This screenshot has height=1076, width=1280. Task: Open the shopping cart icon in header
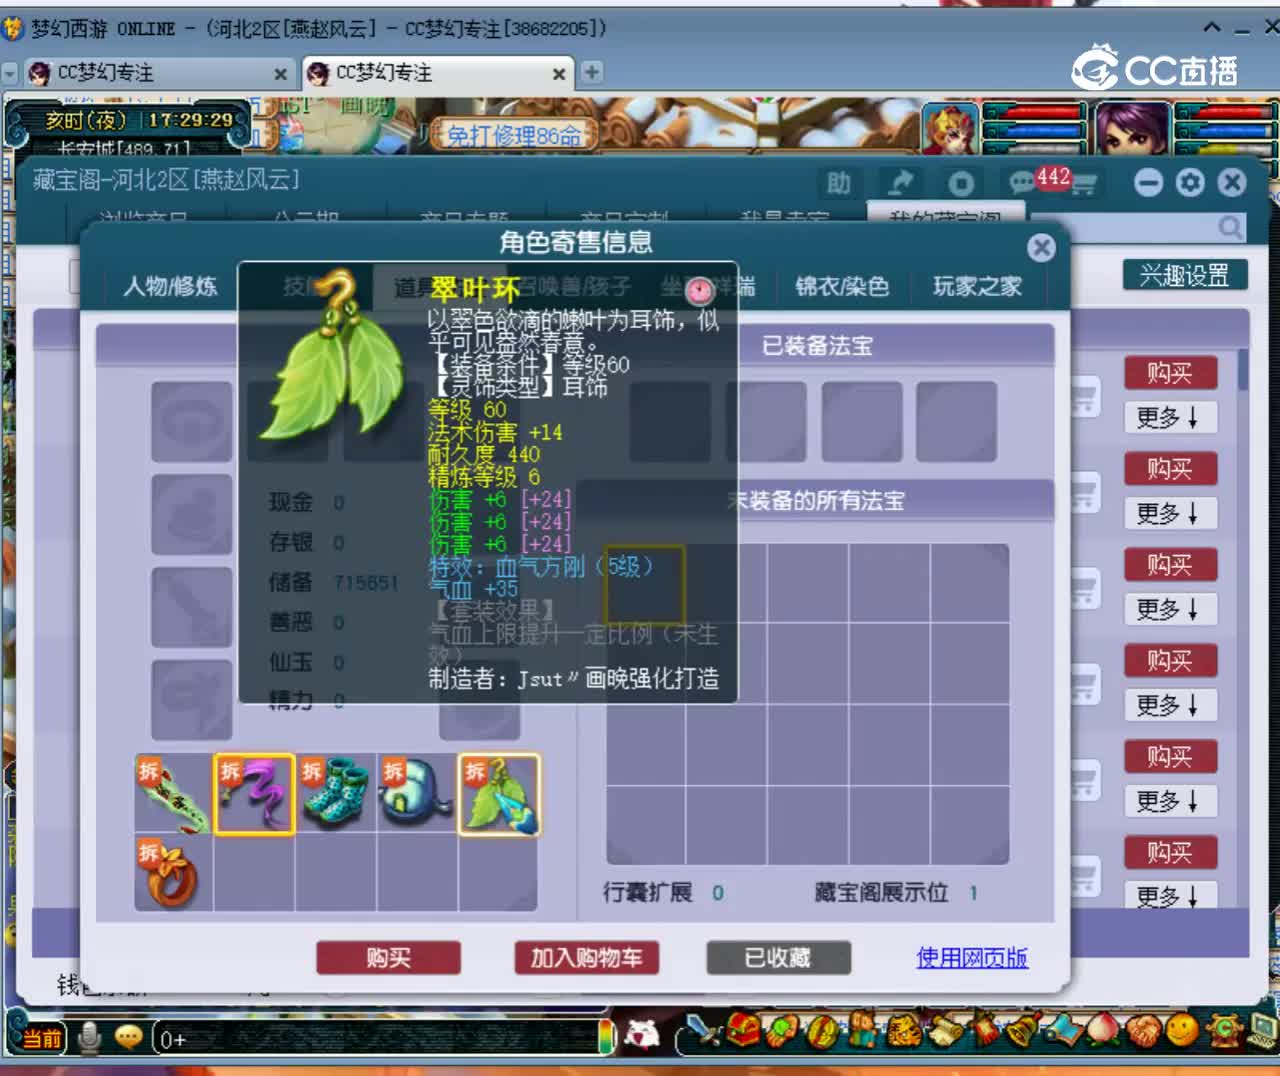click(1083, 184)
